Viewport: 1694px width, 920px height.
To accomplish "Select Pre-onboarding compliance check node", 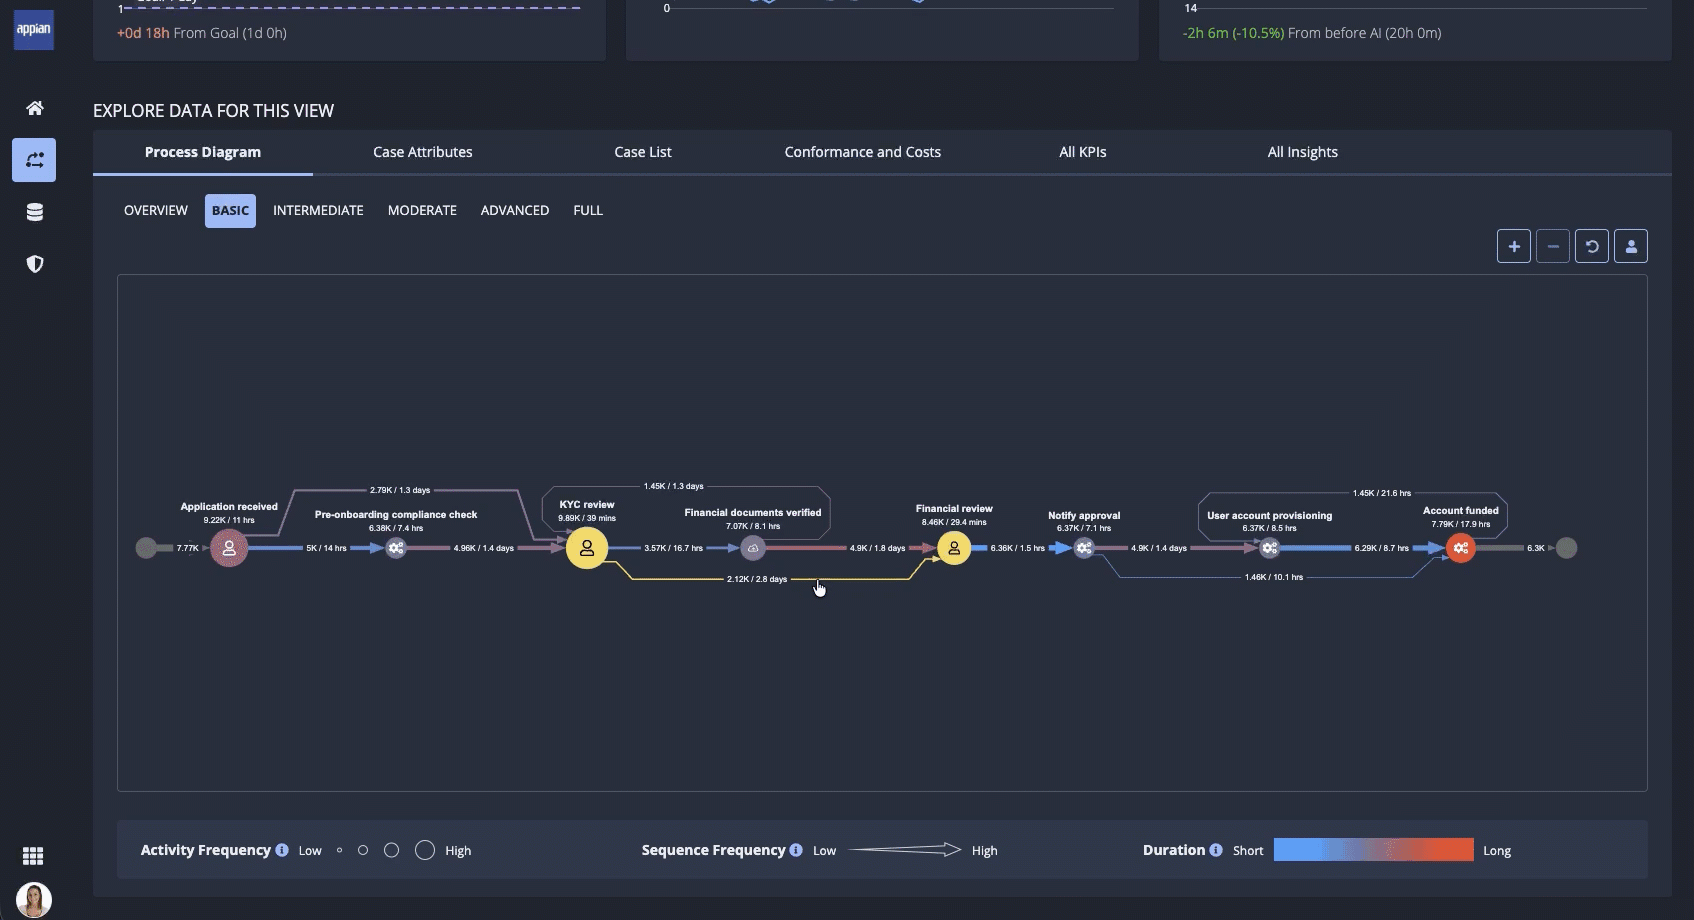I will tap(396, 548).
